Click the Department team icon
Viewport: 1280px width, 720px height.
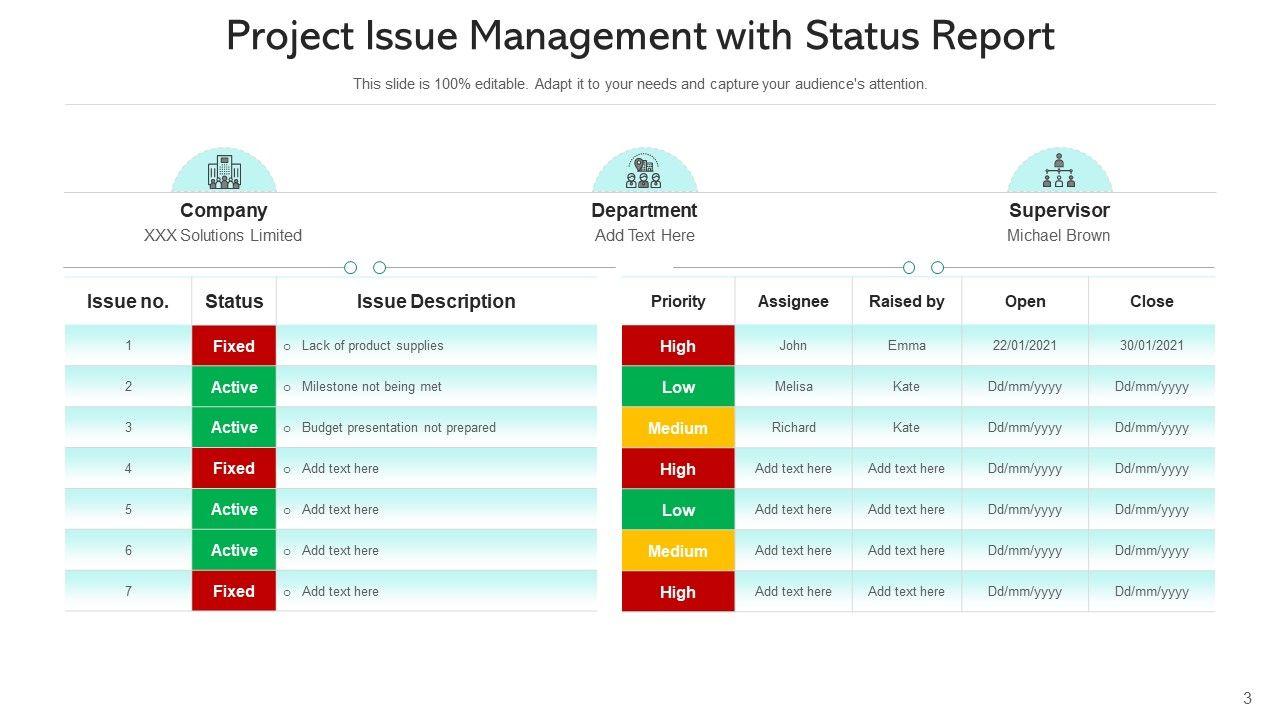click(x=644, y=172)
